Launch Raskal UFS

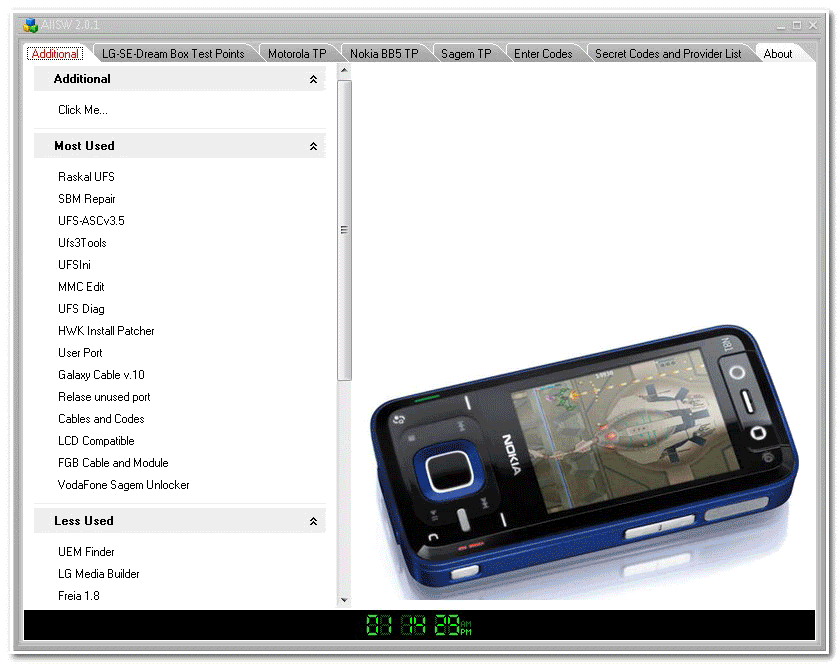tap(86, 177)
